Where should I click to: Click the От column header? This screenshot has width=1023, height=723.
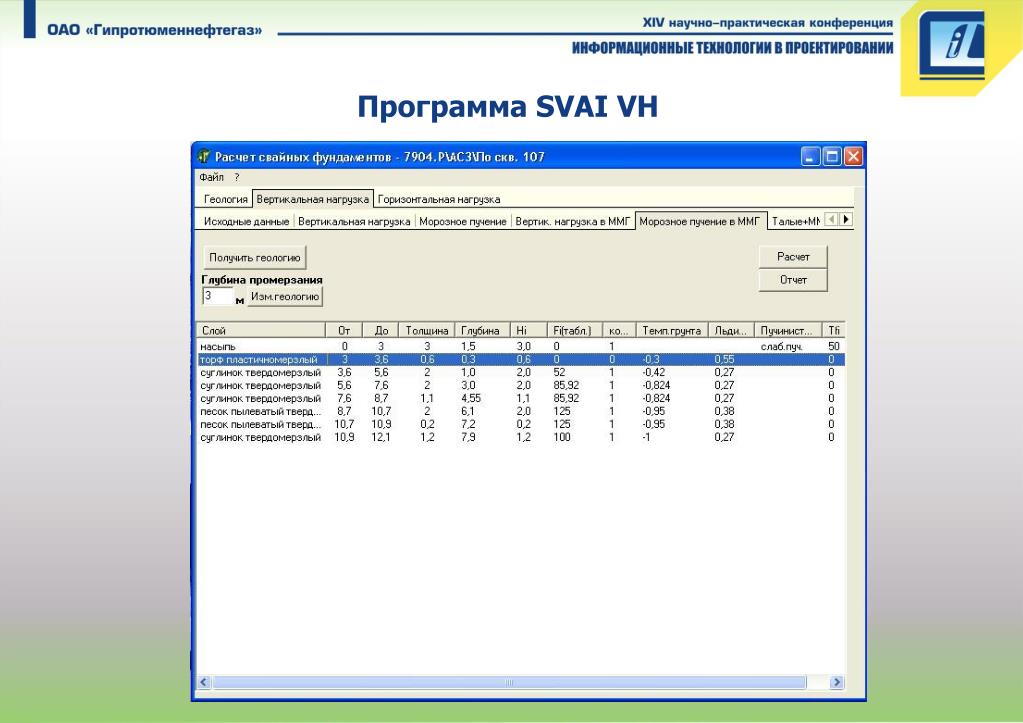coord(344,331)
